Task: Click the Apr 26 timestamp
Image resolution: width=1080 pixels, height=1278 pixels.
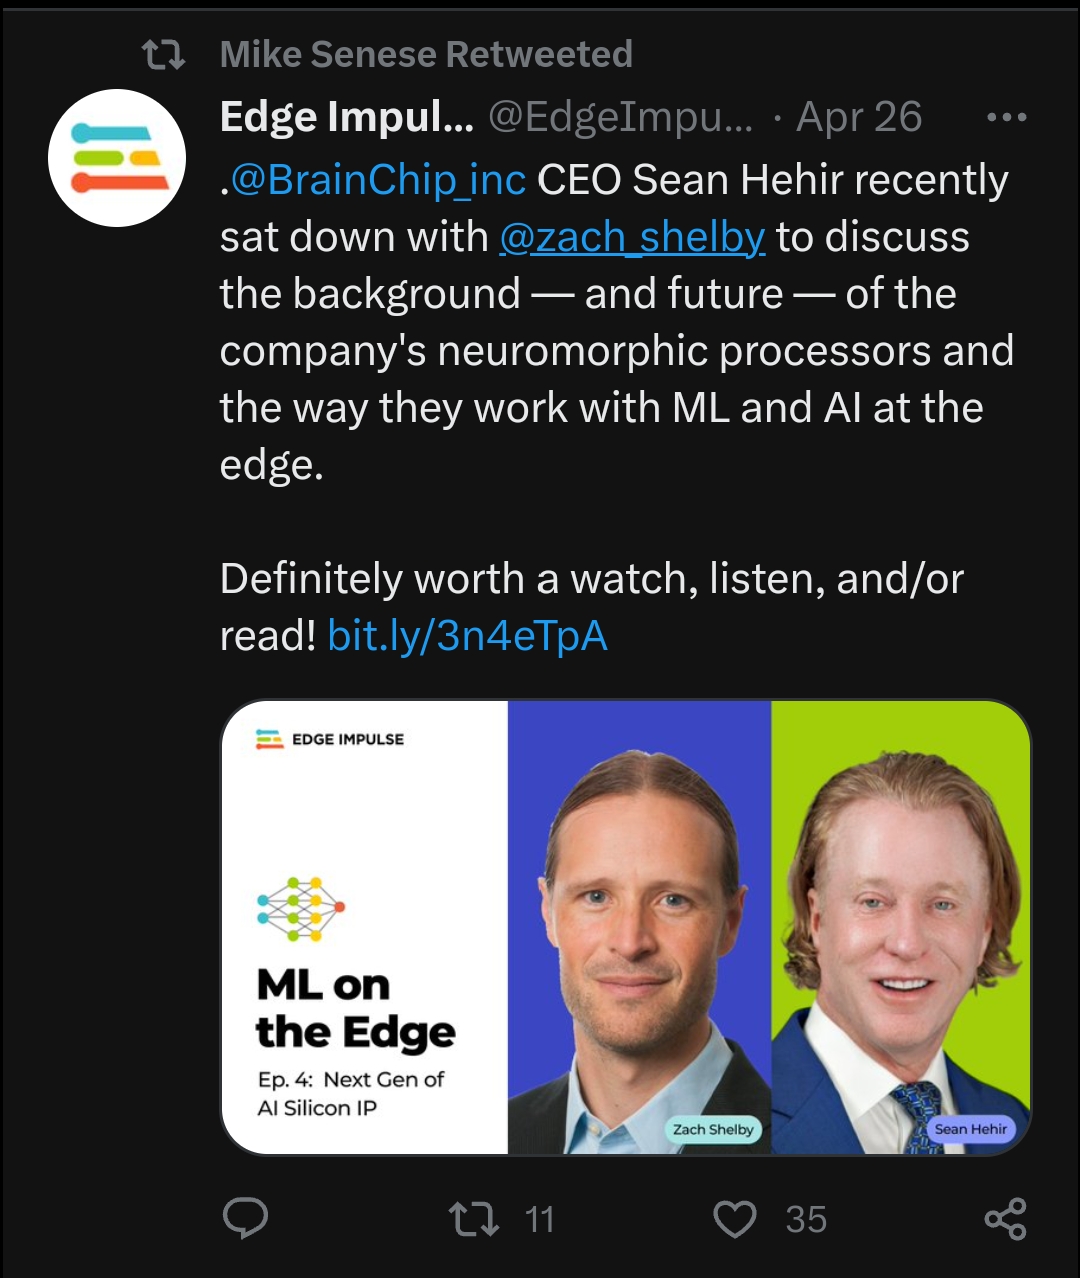Action: pos(859,118)
